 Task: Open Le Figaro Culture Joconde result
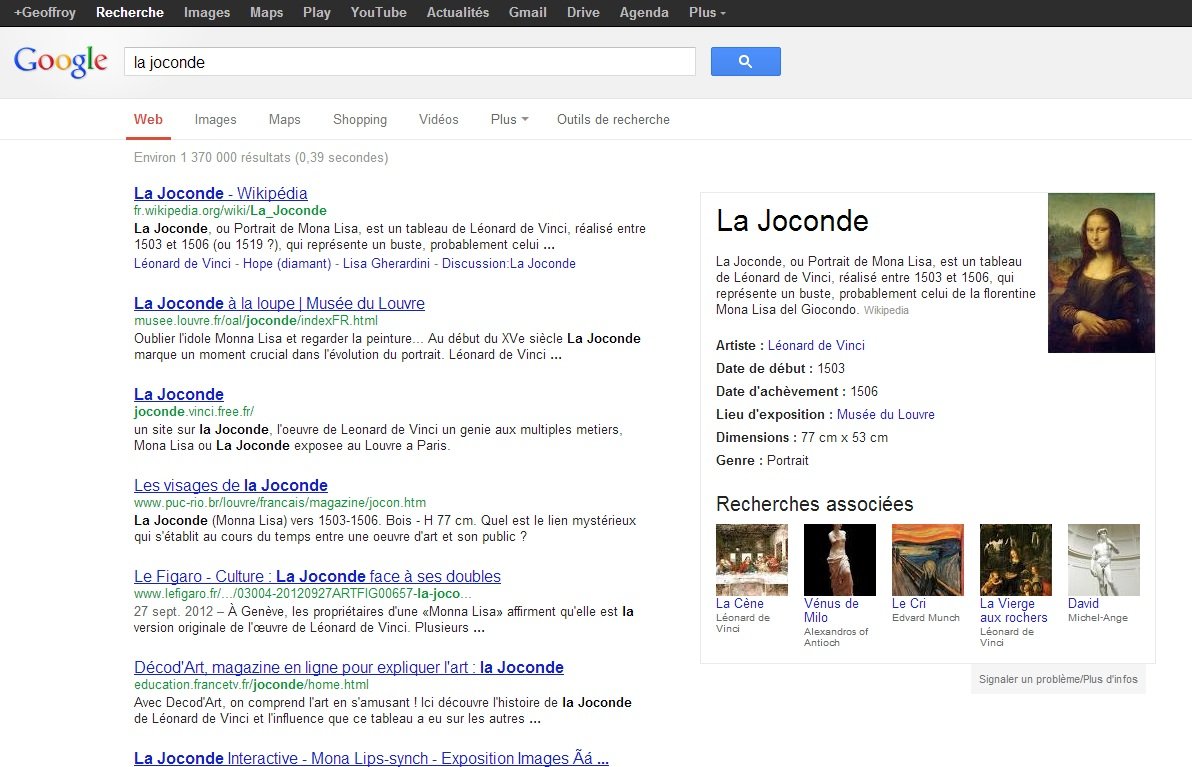(317, 576)
